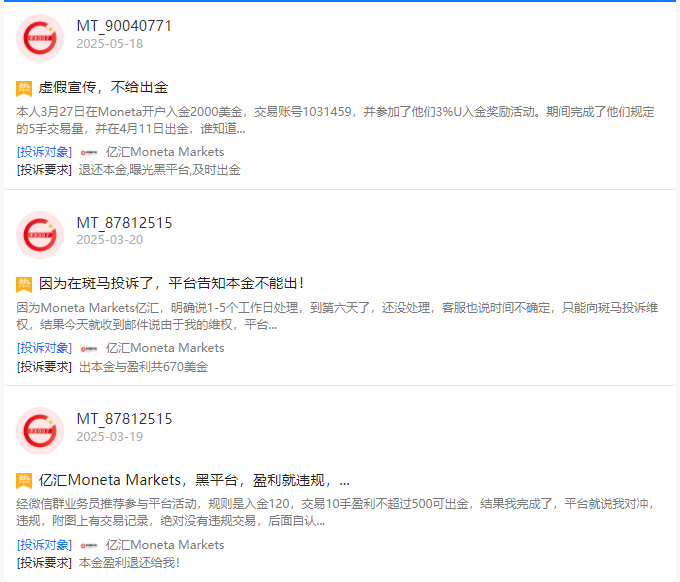The height and width of the screenshot is (582, 680).
Task: Click summary text starting 因为Moneta Markets亿汇
Action: (337, 316)
